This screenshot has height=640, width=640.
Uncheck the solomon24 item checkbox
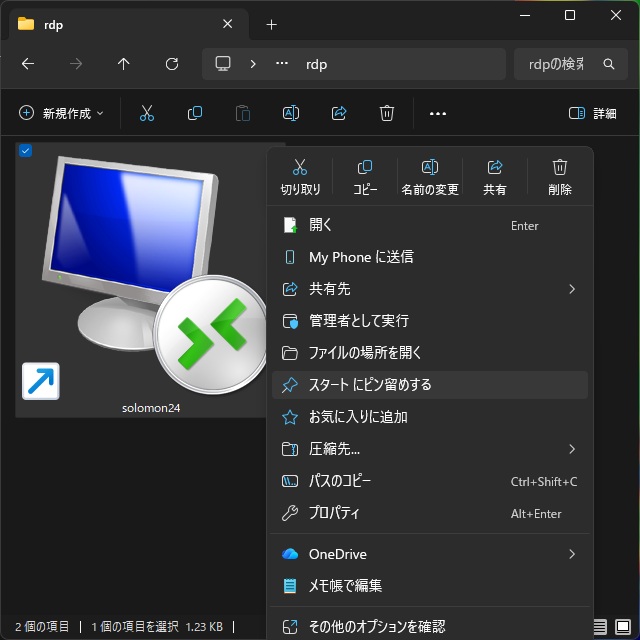pyautogui.click(x=26, y=151)
